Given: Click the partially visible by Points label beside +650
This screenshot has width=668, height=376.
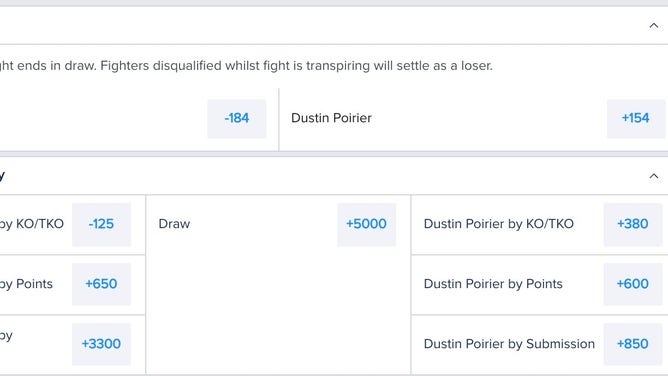Looking at the screenshot, I should [x=26, y=284].
